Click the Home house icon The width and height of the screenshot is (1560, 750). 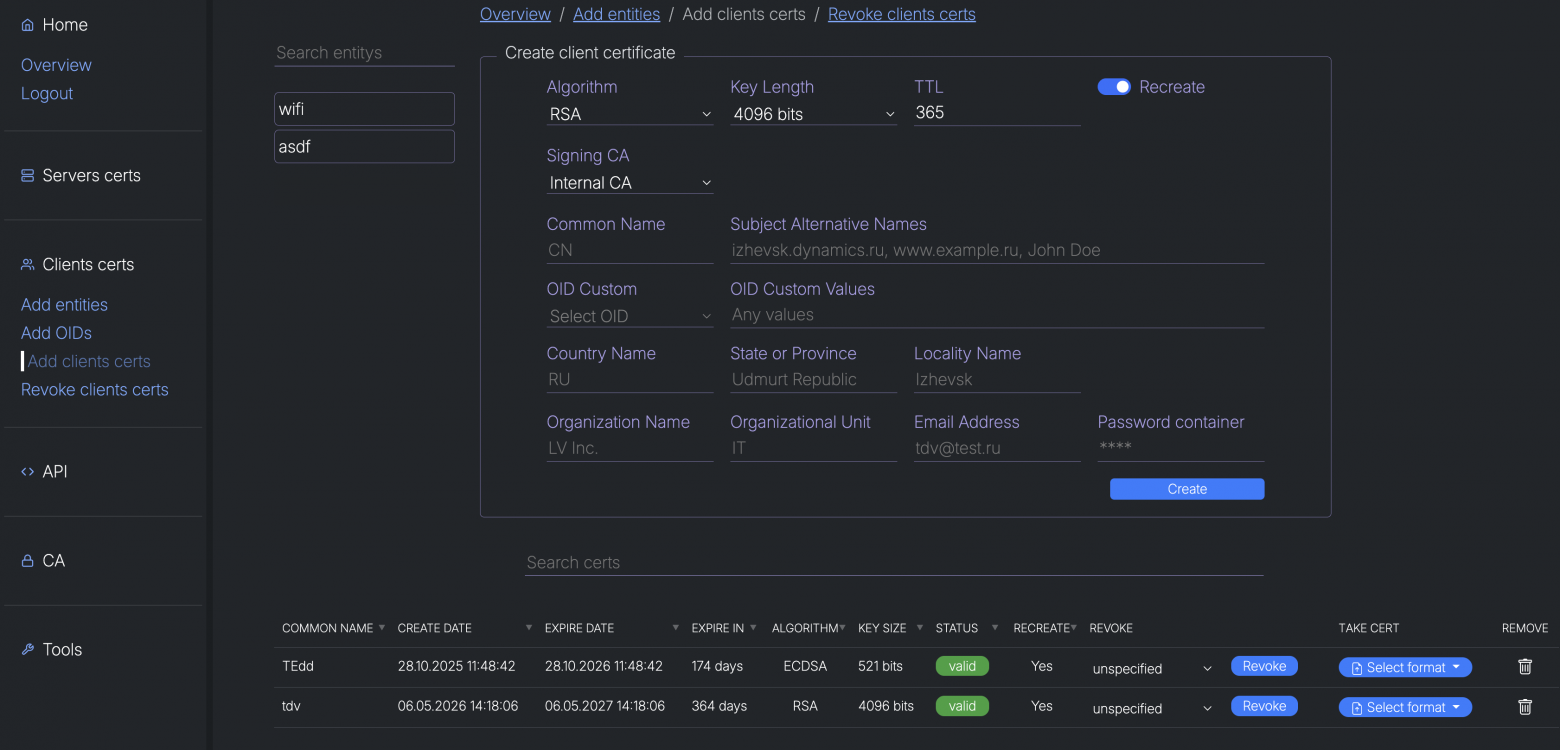[x=27, y=25]
